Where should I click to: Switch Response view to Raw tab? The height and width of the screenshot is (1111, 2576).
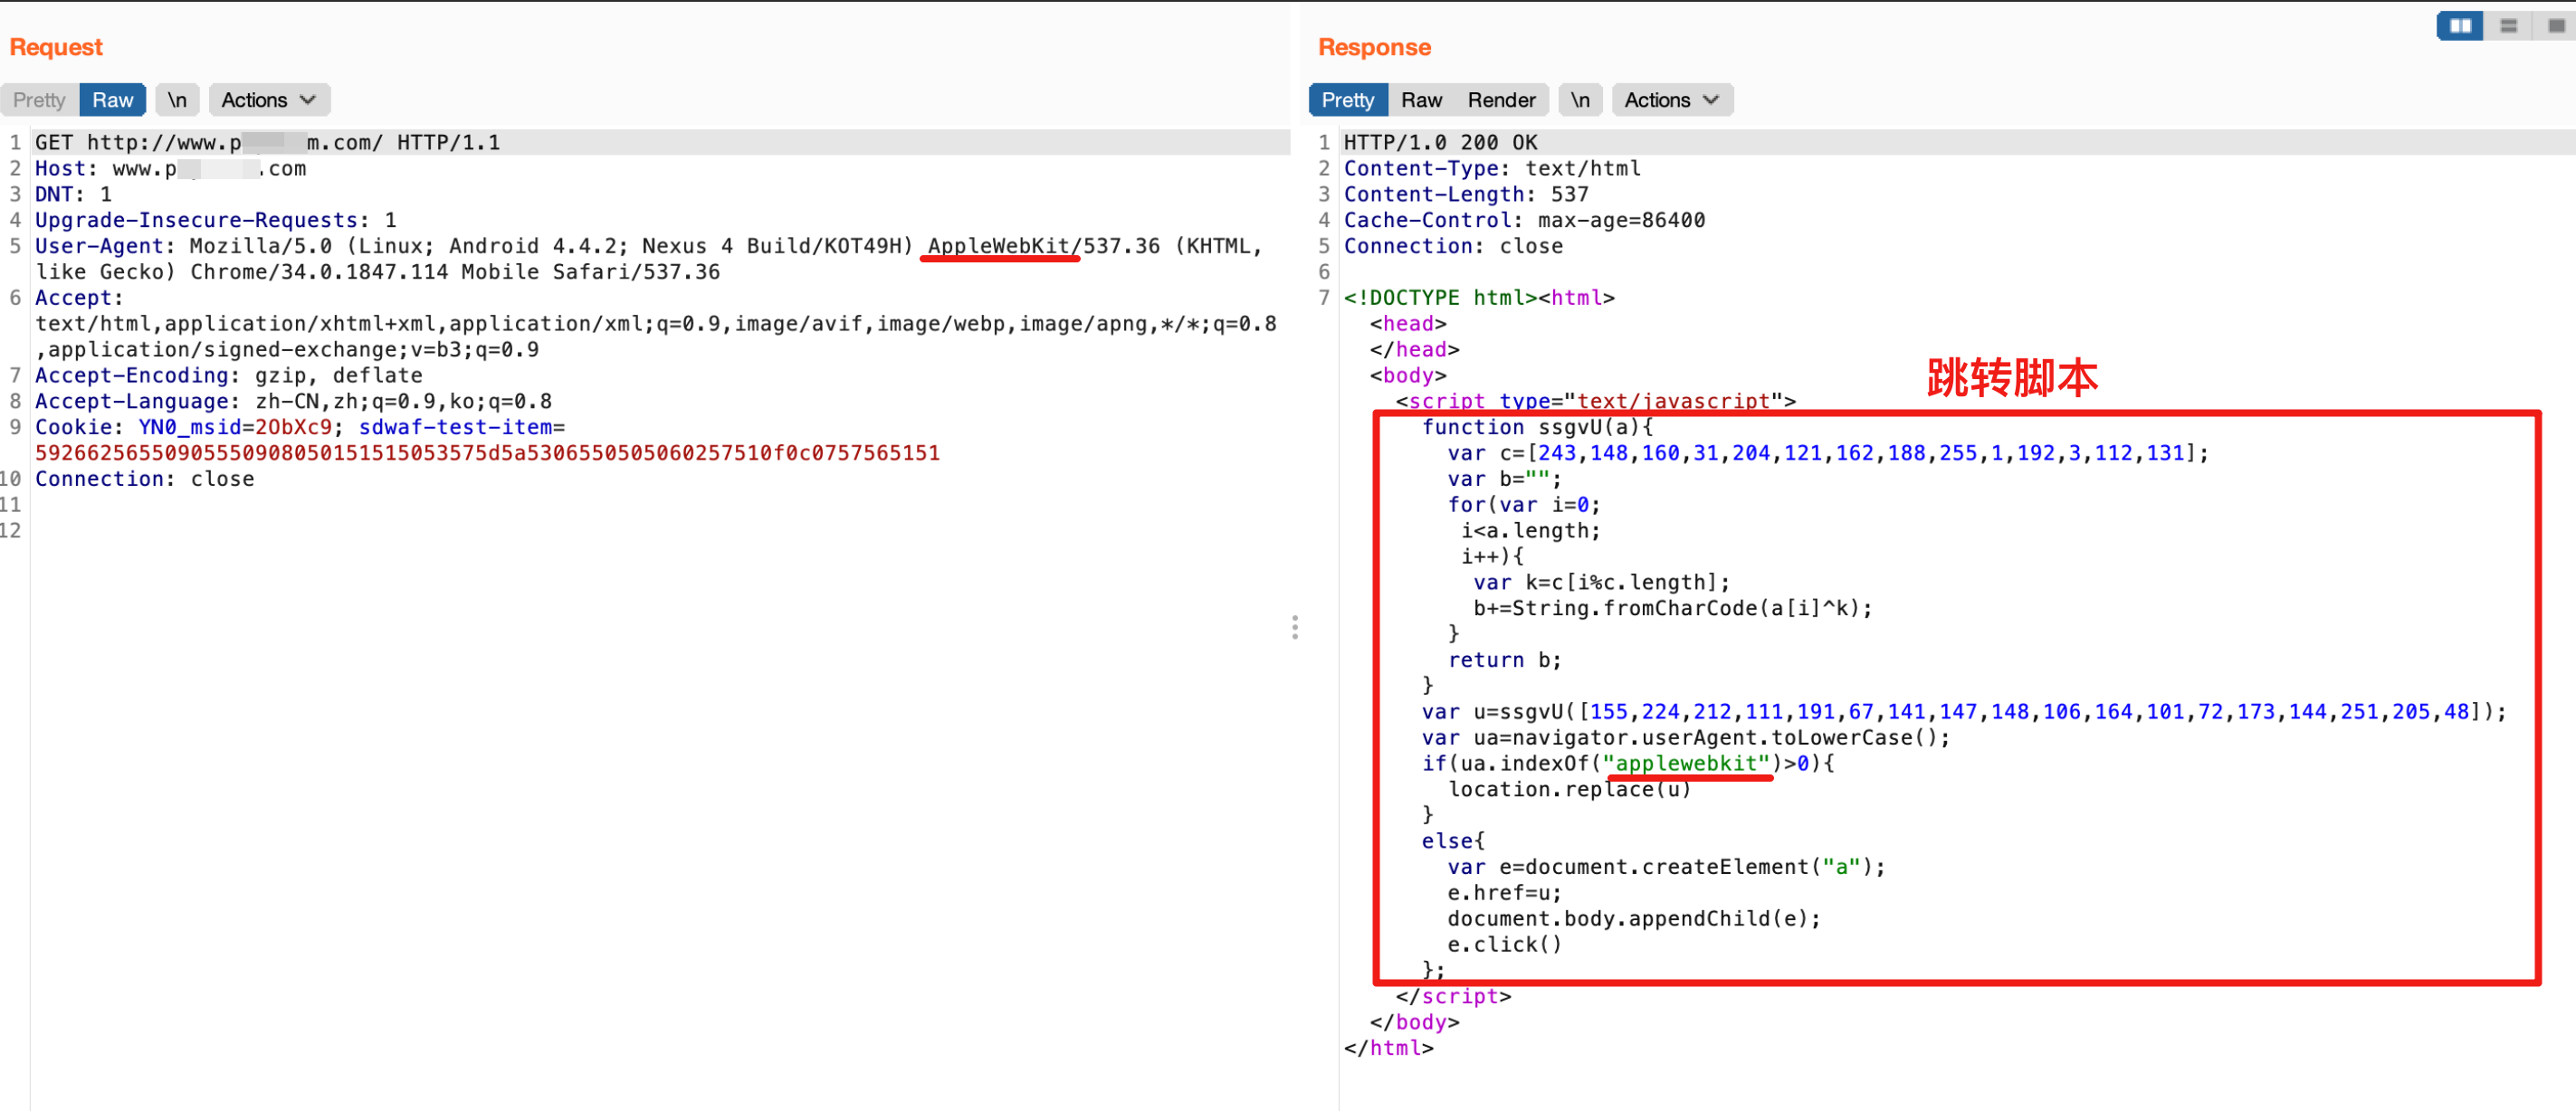tap(1421, 100)
